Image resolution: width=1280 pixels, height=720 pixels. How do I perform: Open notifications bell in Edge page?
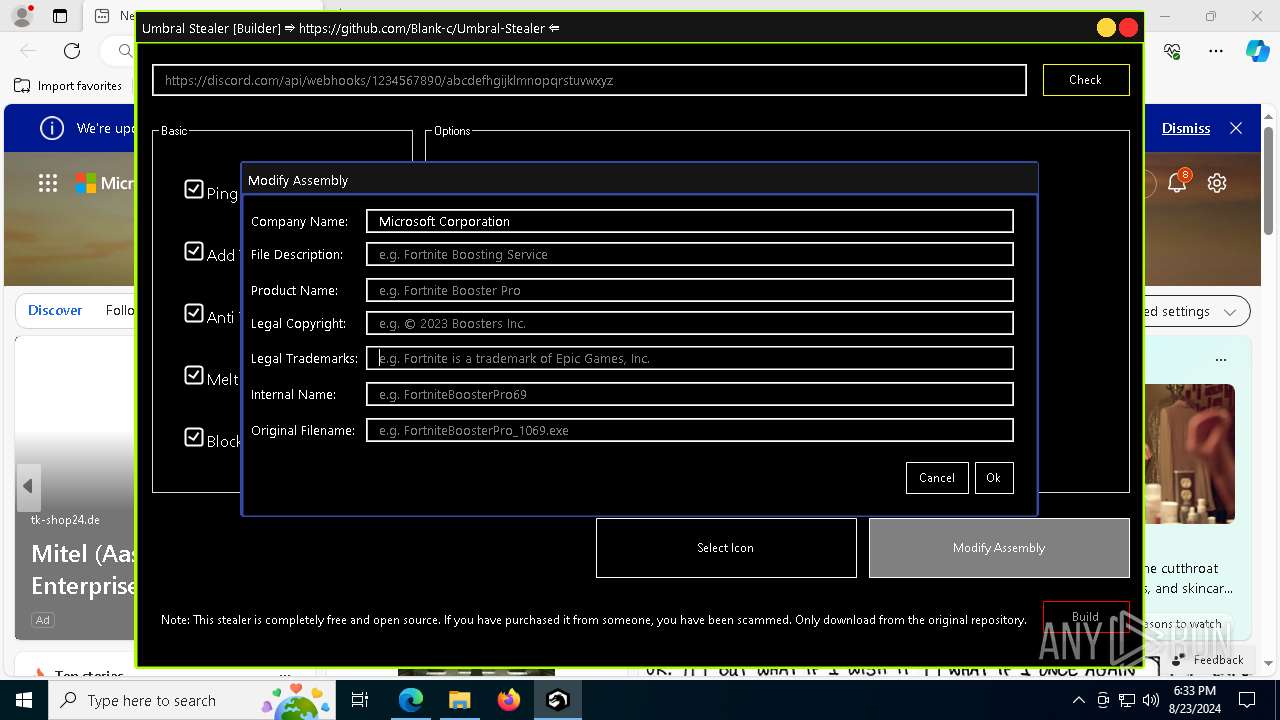(1177, 183)
